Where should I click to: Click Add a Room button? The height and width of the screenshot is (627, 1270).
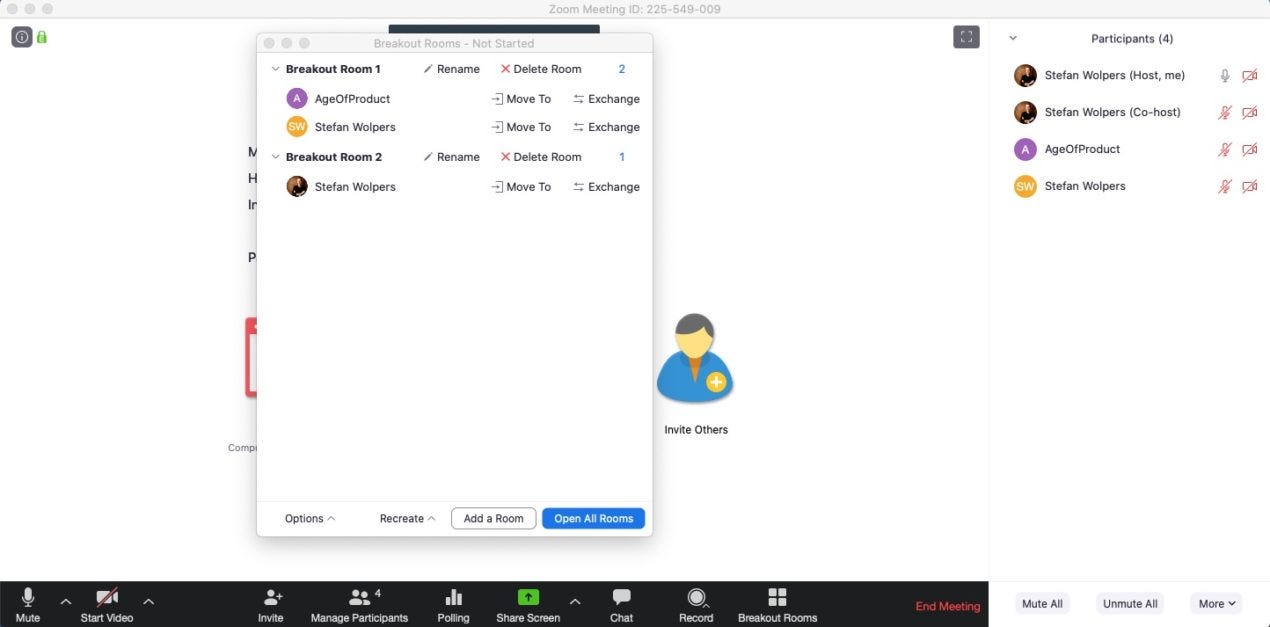(x=494, y=518)
